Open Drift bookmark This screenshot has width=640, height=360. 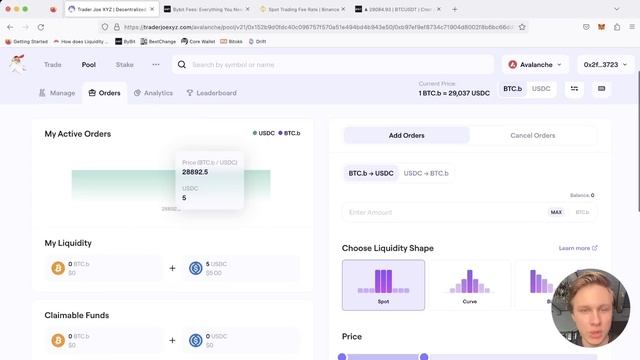pos(257,41)
